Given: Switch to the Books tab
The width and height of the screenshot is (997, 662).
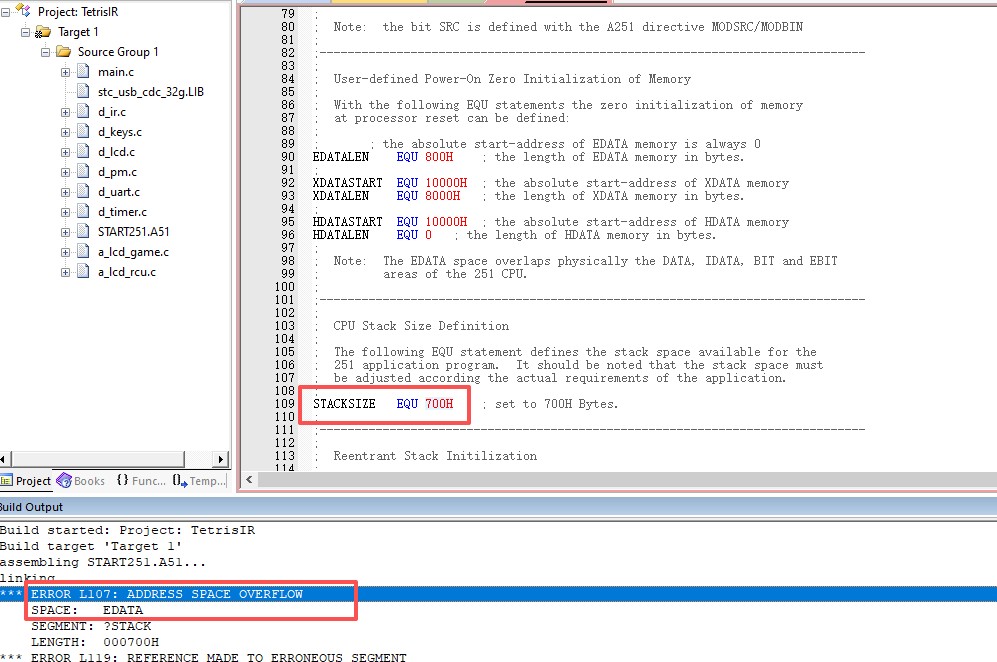Looking at the screenshot, I should tap(81, 481).
